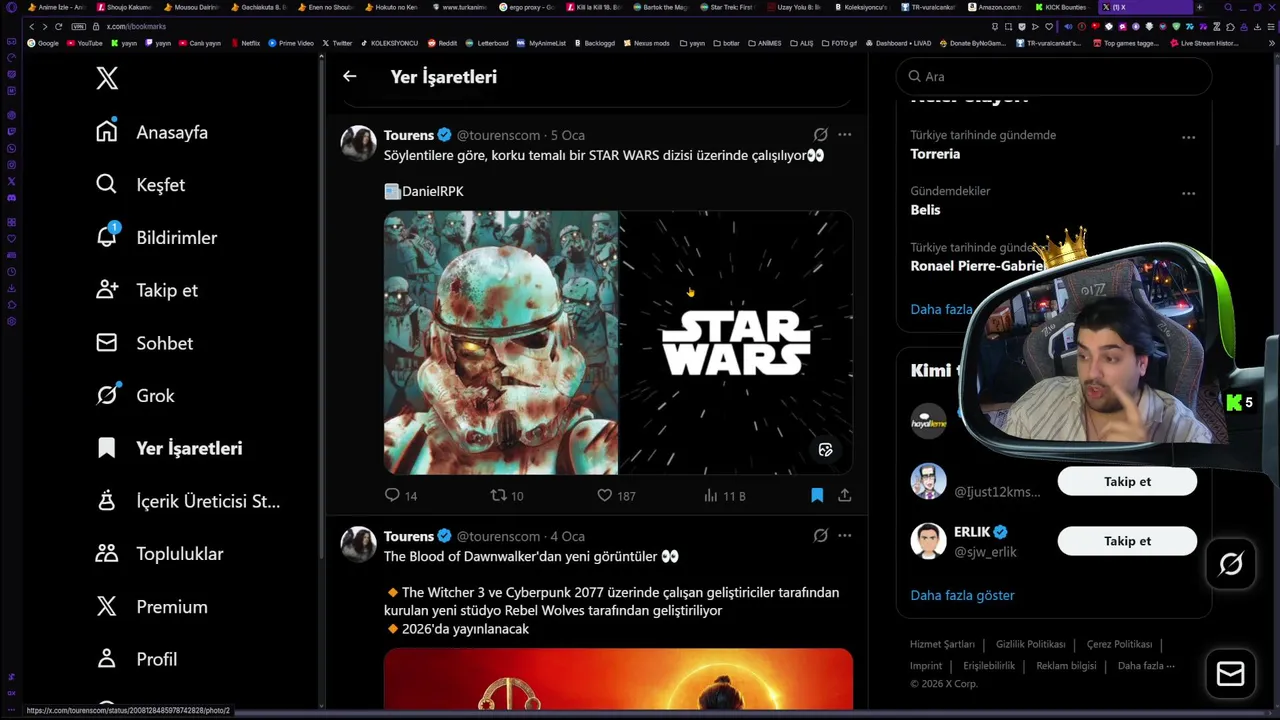This screenshot has height=720, width=1280.
Task: Open Reklam bilgisi footer link
Action: click(1066, 665)
